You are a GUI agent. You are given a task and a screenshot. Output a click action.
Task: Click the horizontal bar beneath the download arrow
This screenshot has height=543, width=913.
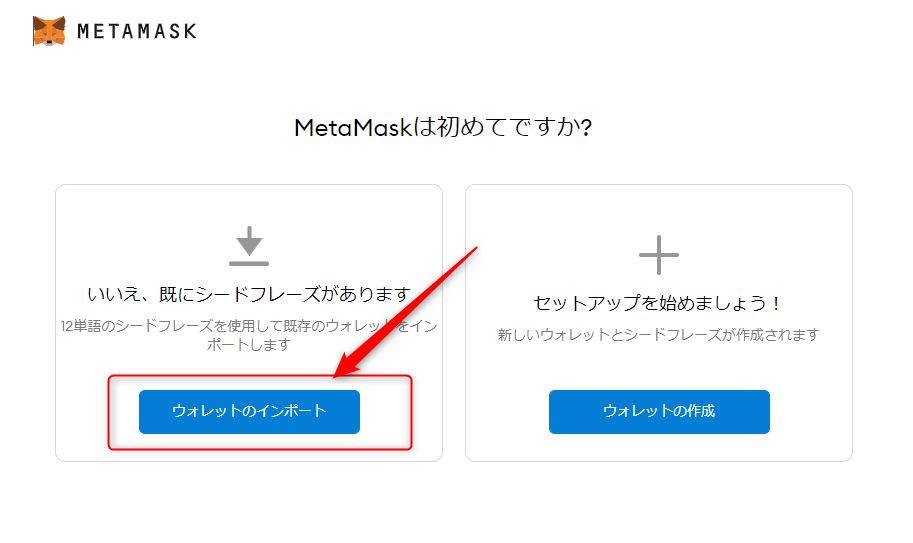point(249,263)
